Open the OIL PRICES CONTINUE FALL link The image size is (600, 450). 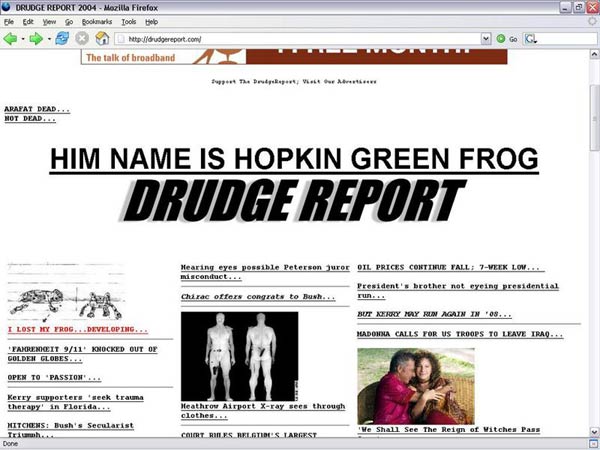point(450,267)
